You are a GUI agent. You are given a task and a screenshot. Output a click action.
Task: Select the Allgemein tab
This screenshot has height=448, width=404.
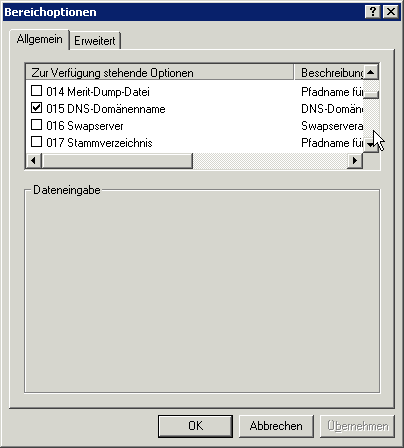[39, 39]
